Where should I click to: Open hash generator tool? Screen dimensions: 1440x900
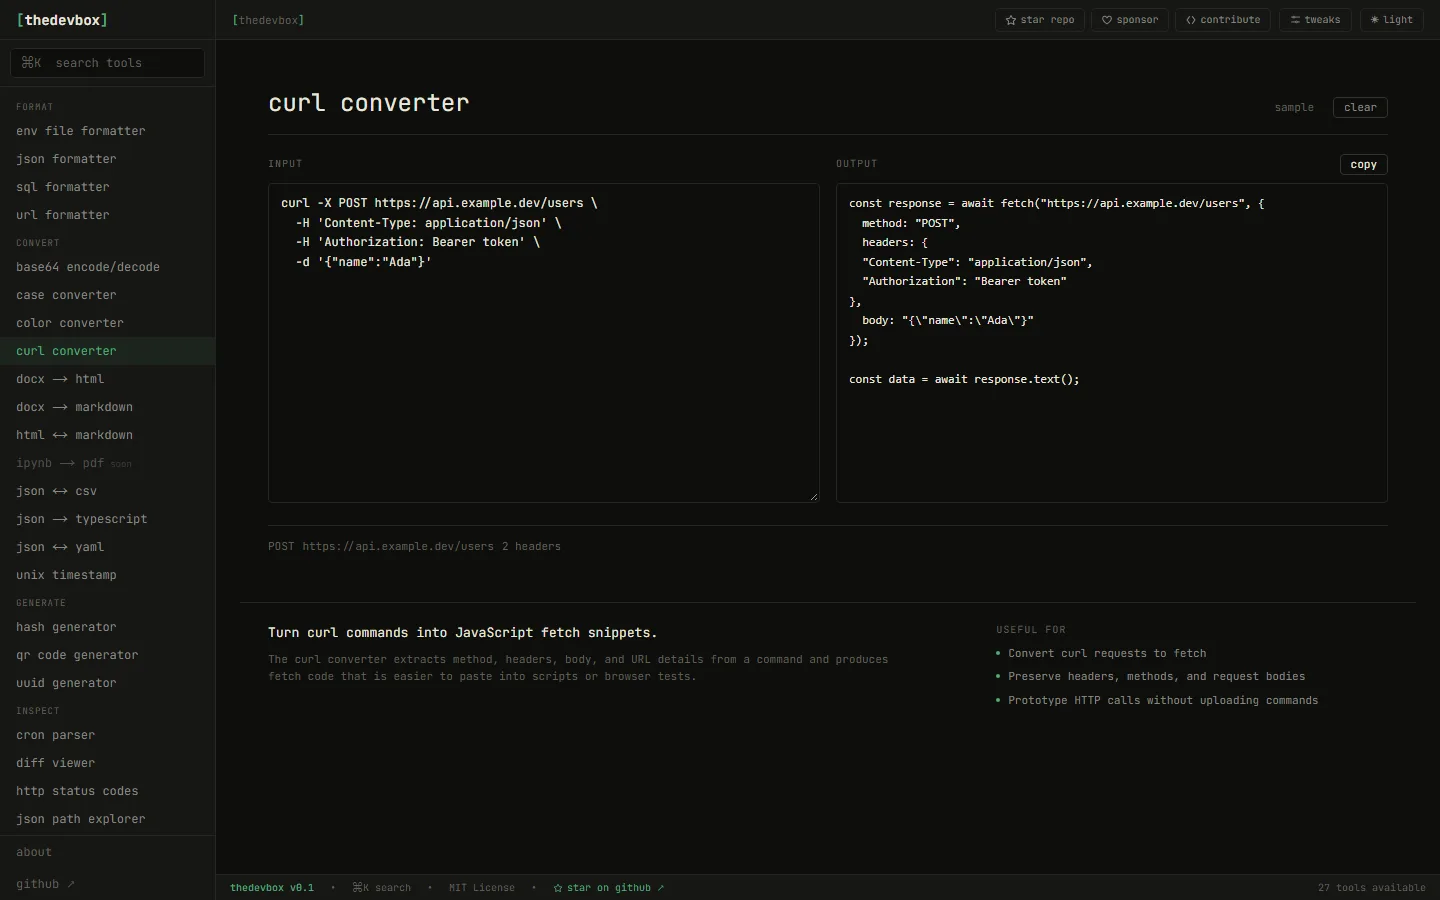(x=107, y=627)
